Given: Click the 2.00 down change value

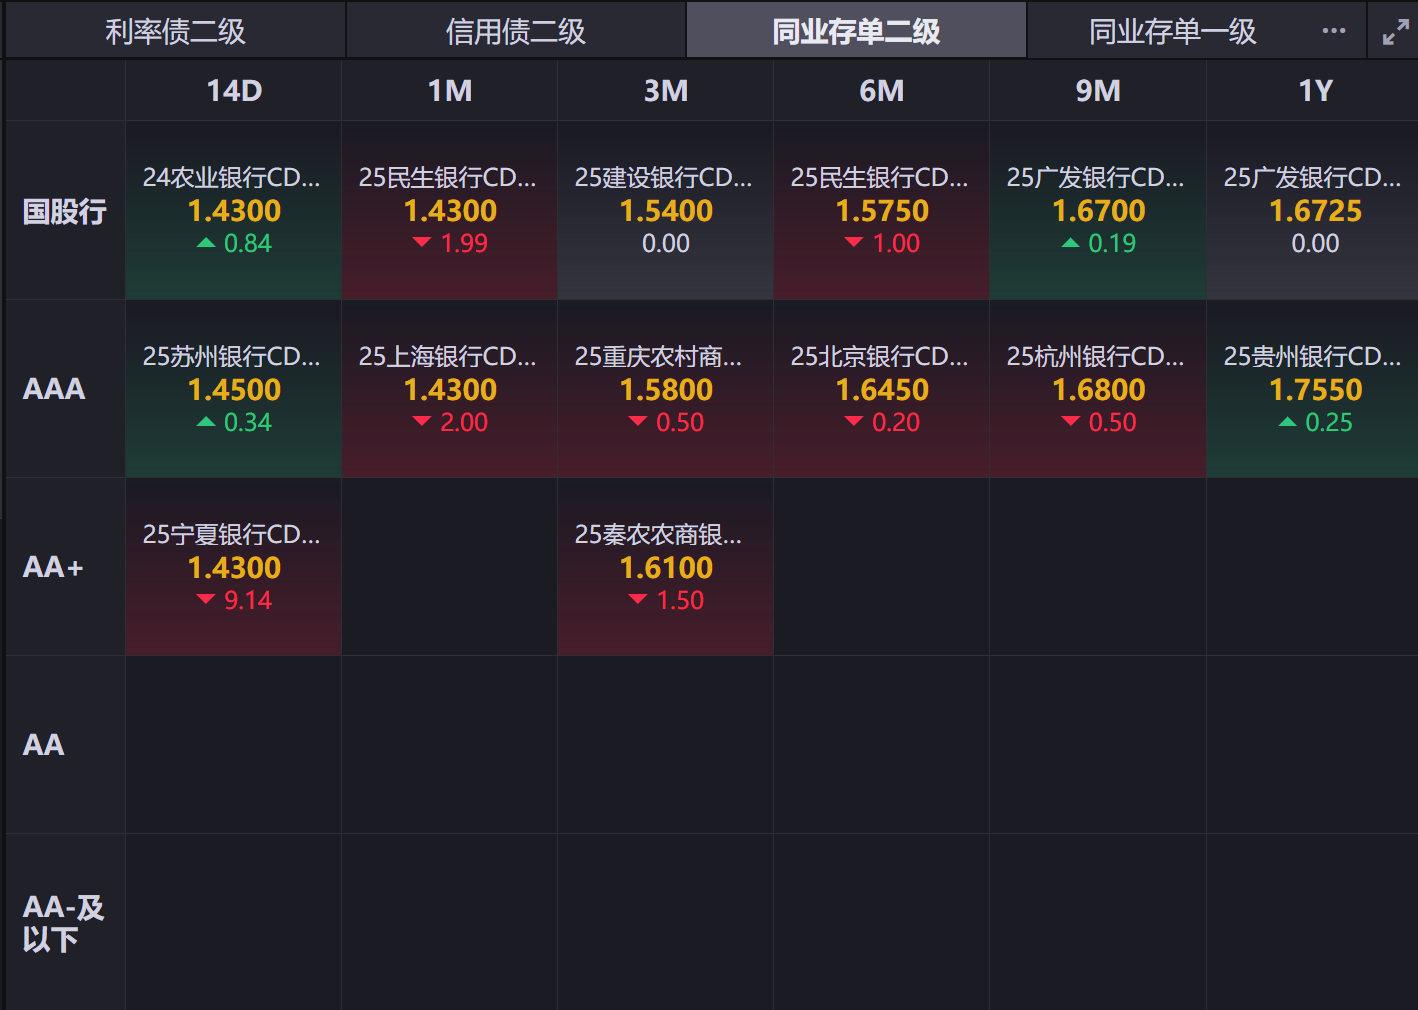Looking at the screenshot, I should click(464, 422).
